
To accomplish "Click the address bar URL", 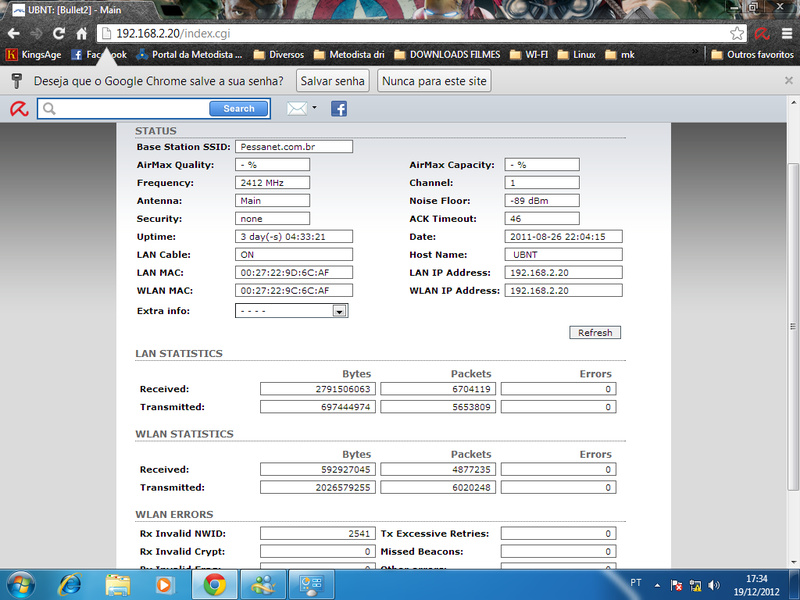I will (x=173, y=34).
